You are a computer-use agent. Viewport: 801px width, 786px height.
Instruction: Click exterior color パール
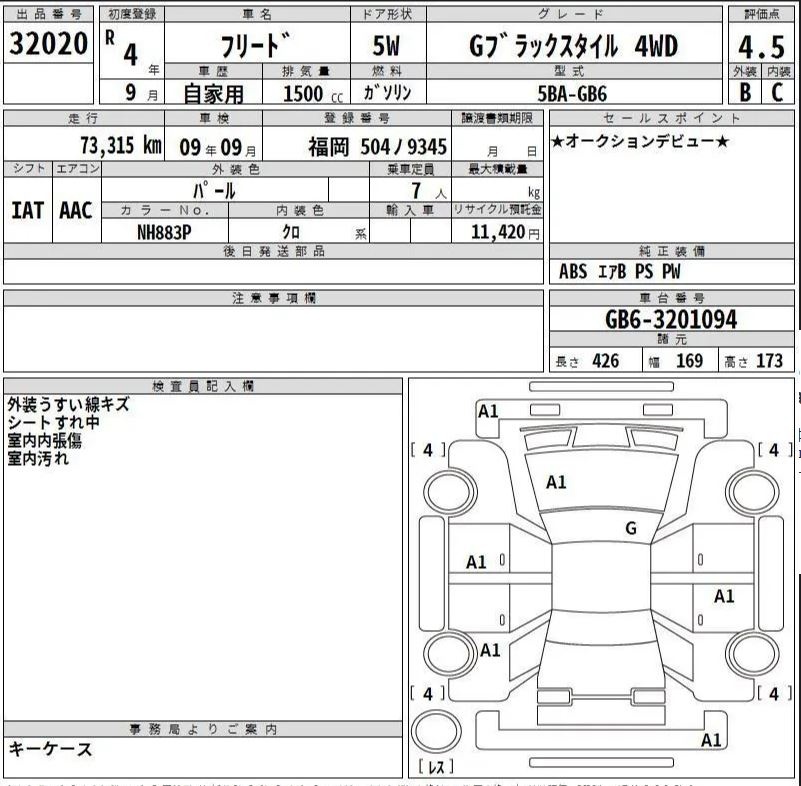coord(214,191)
